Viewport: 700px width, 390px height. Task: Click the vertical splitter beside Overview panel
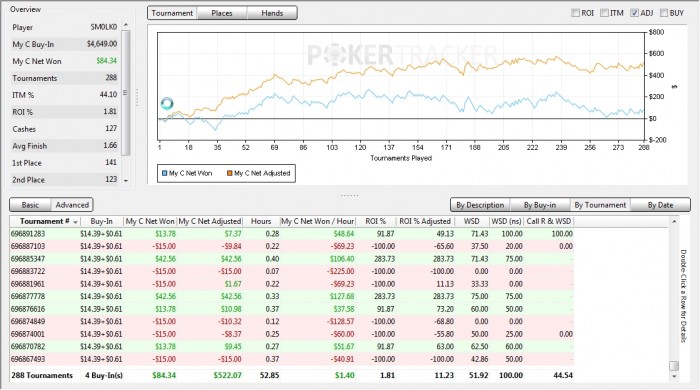(x=137, y=97)
